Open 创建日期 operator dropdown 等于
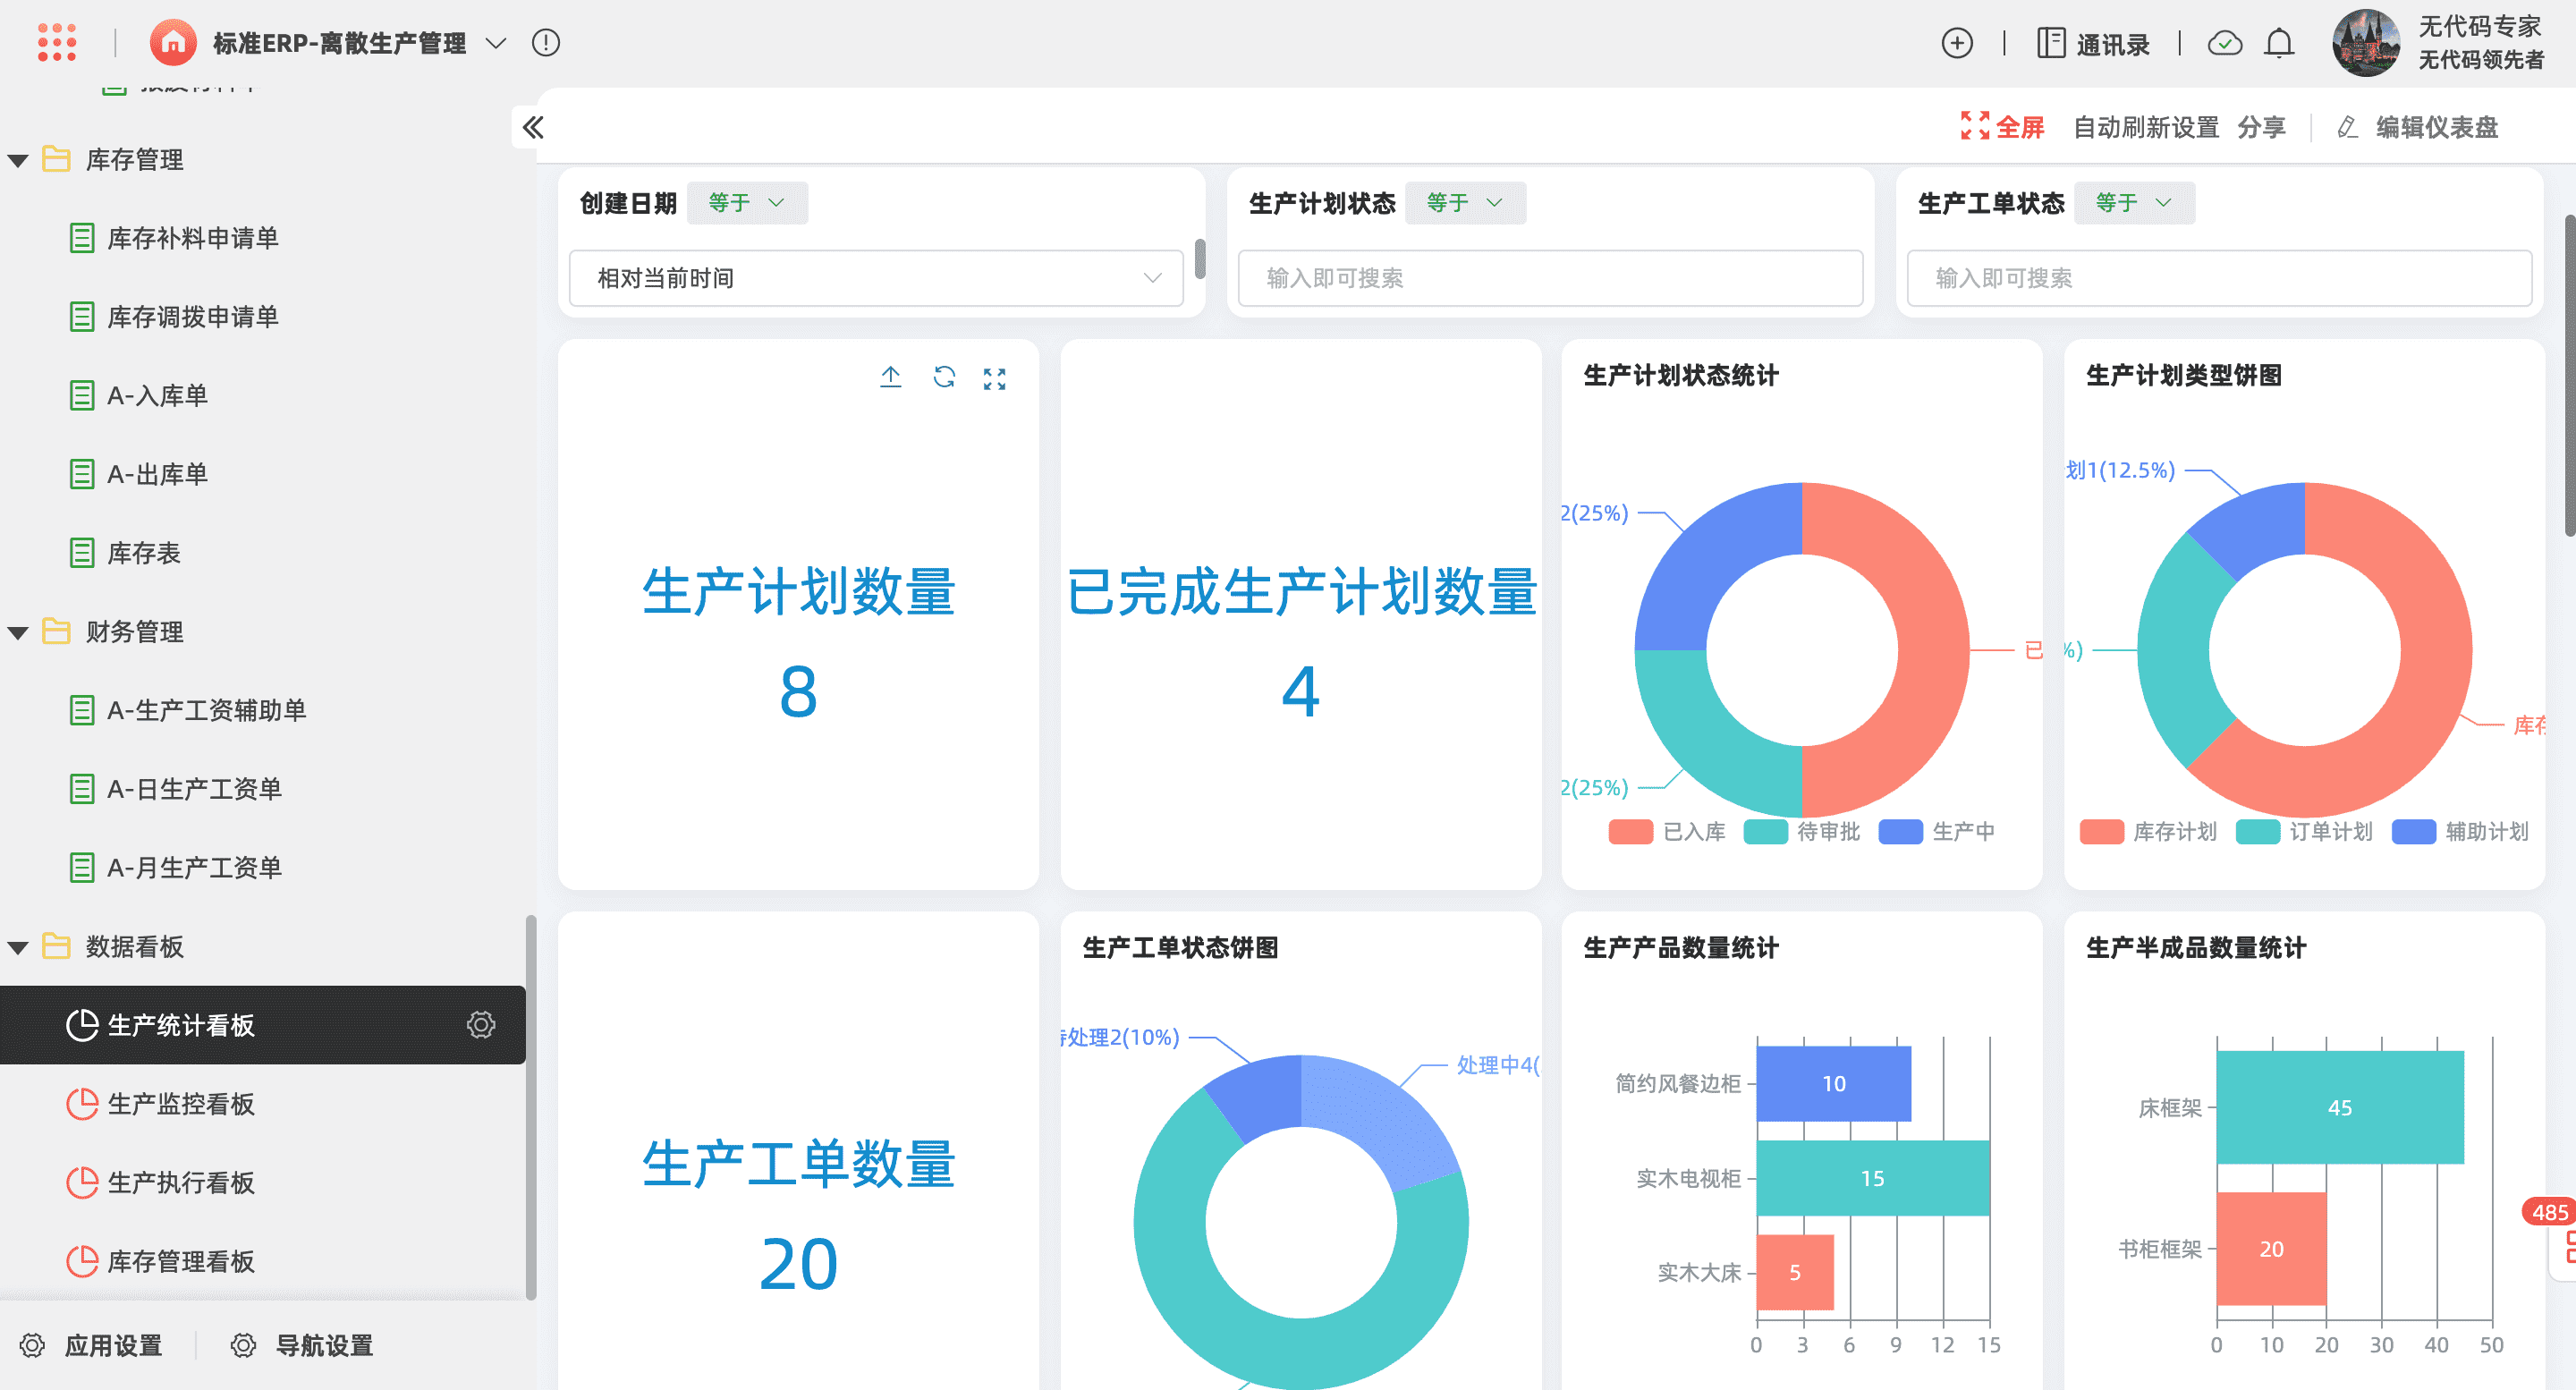The image size is (2576, 1390). click(746, 203)
